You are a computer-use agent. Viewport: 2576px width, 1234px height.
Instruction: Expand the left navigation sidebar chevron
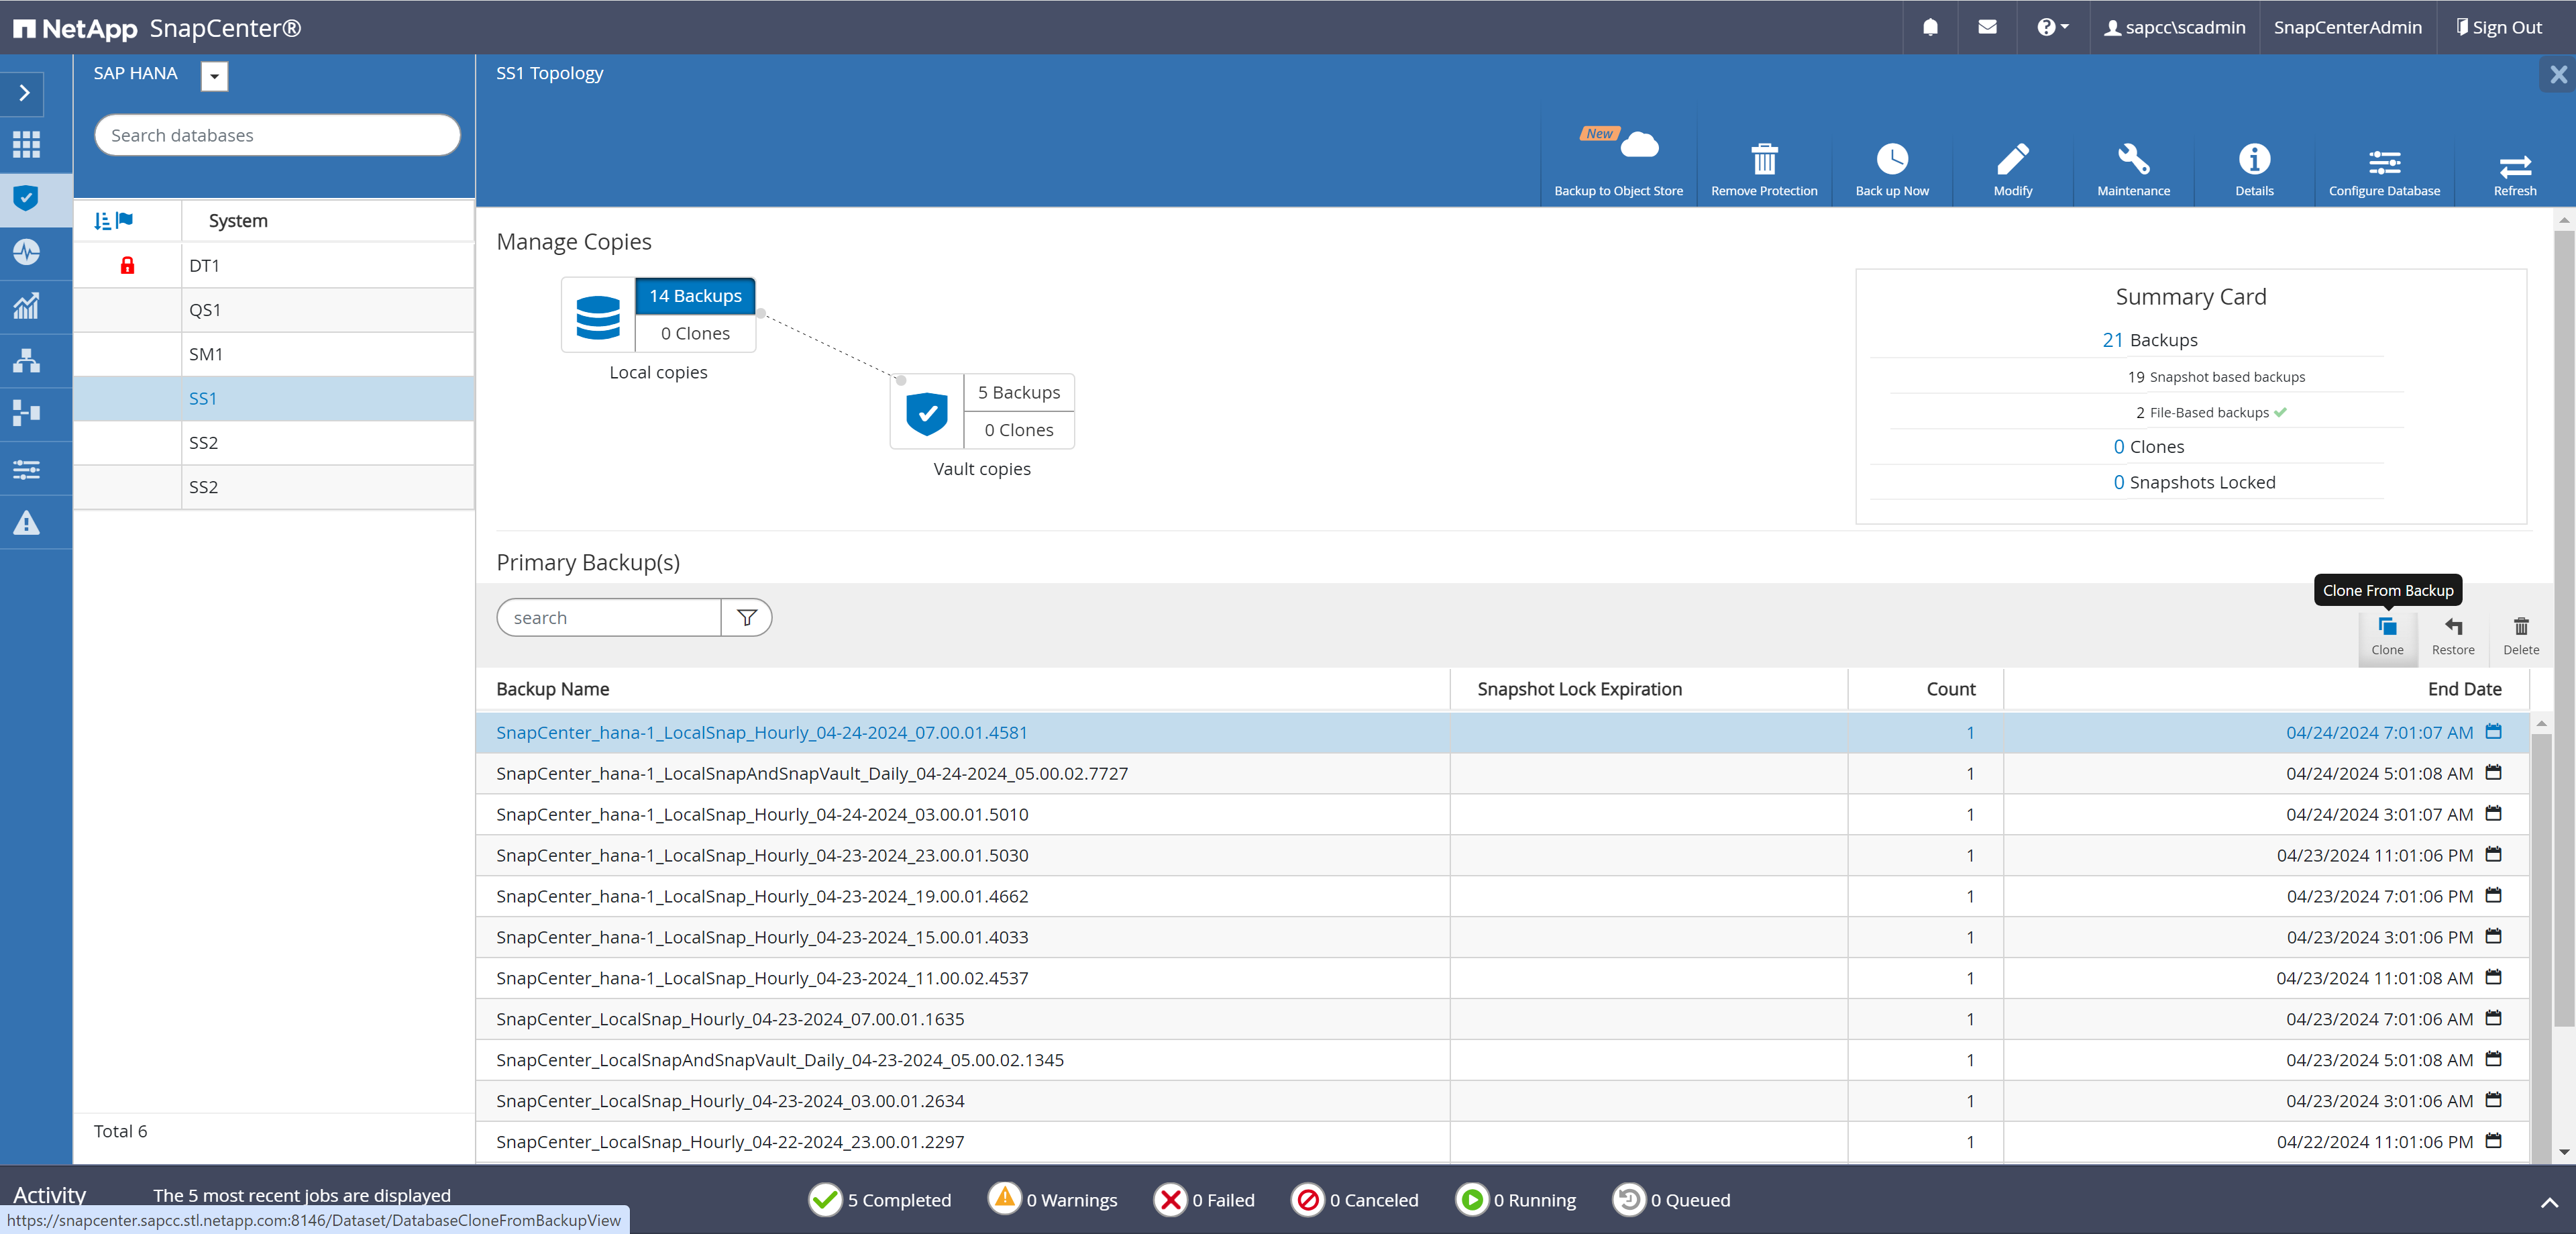pyautogui.click(x=25, y=93)
